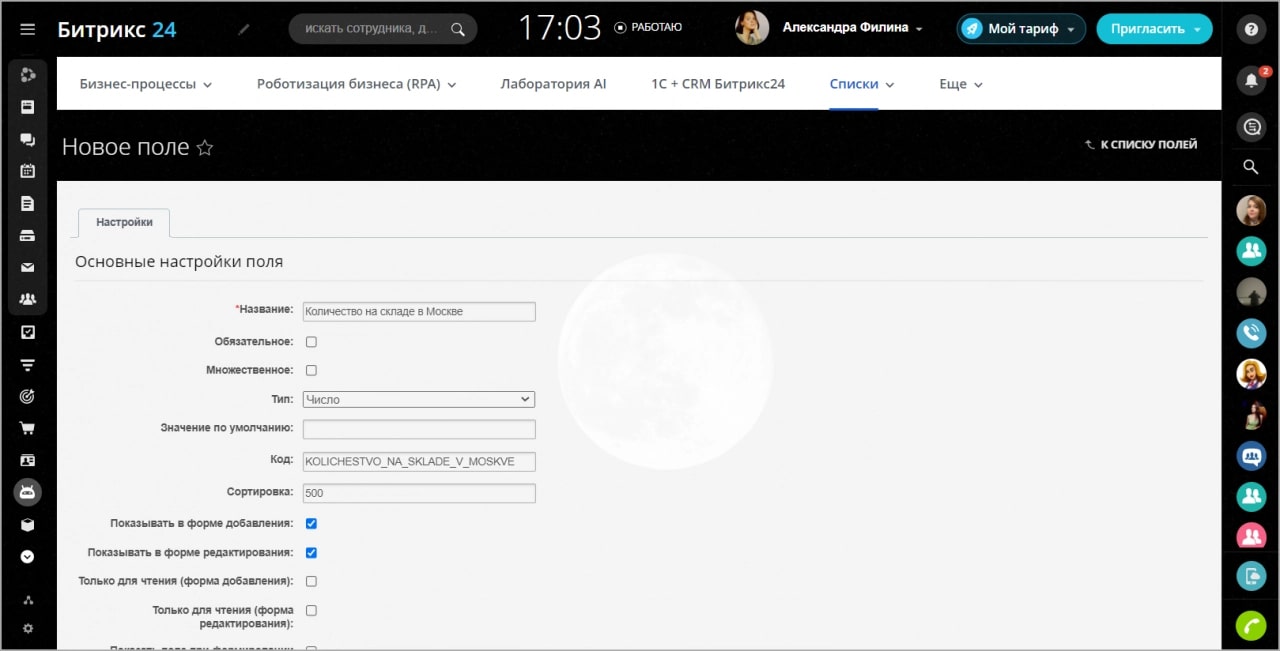
Task: Click the mail envelope icon in sidebar
Action: tap(27, 267)
